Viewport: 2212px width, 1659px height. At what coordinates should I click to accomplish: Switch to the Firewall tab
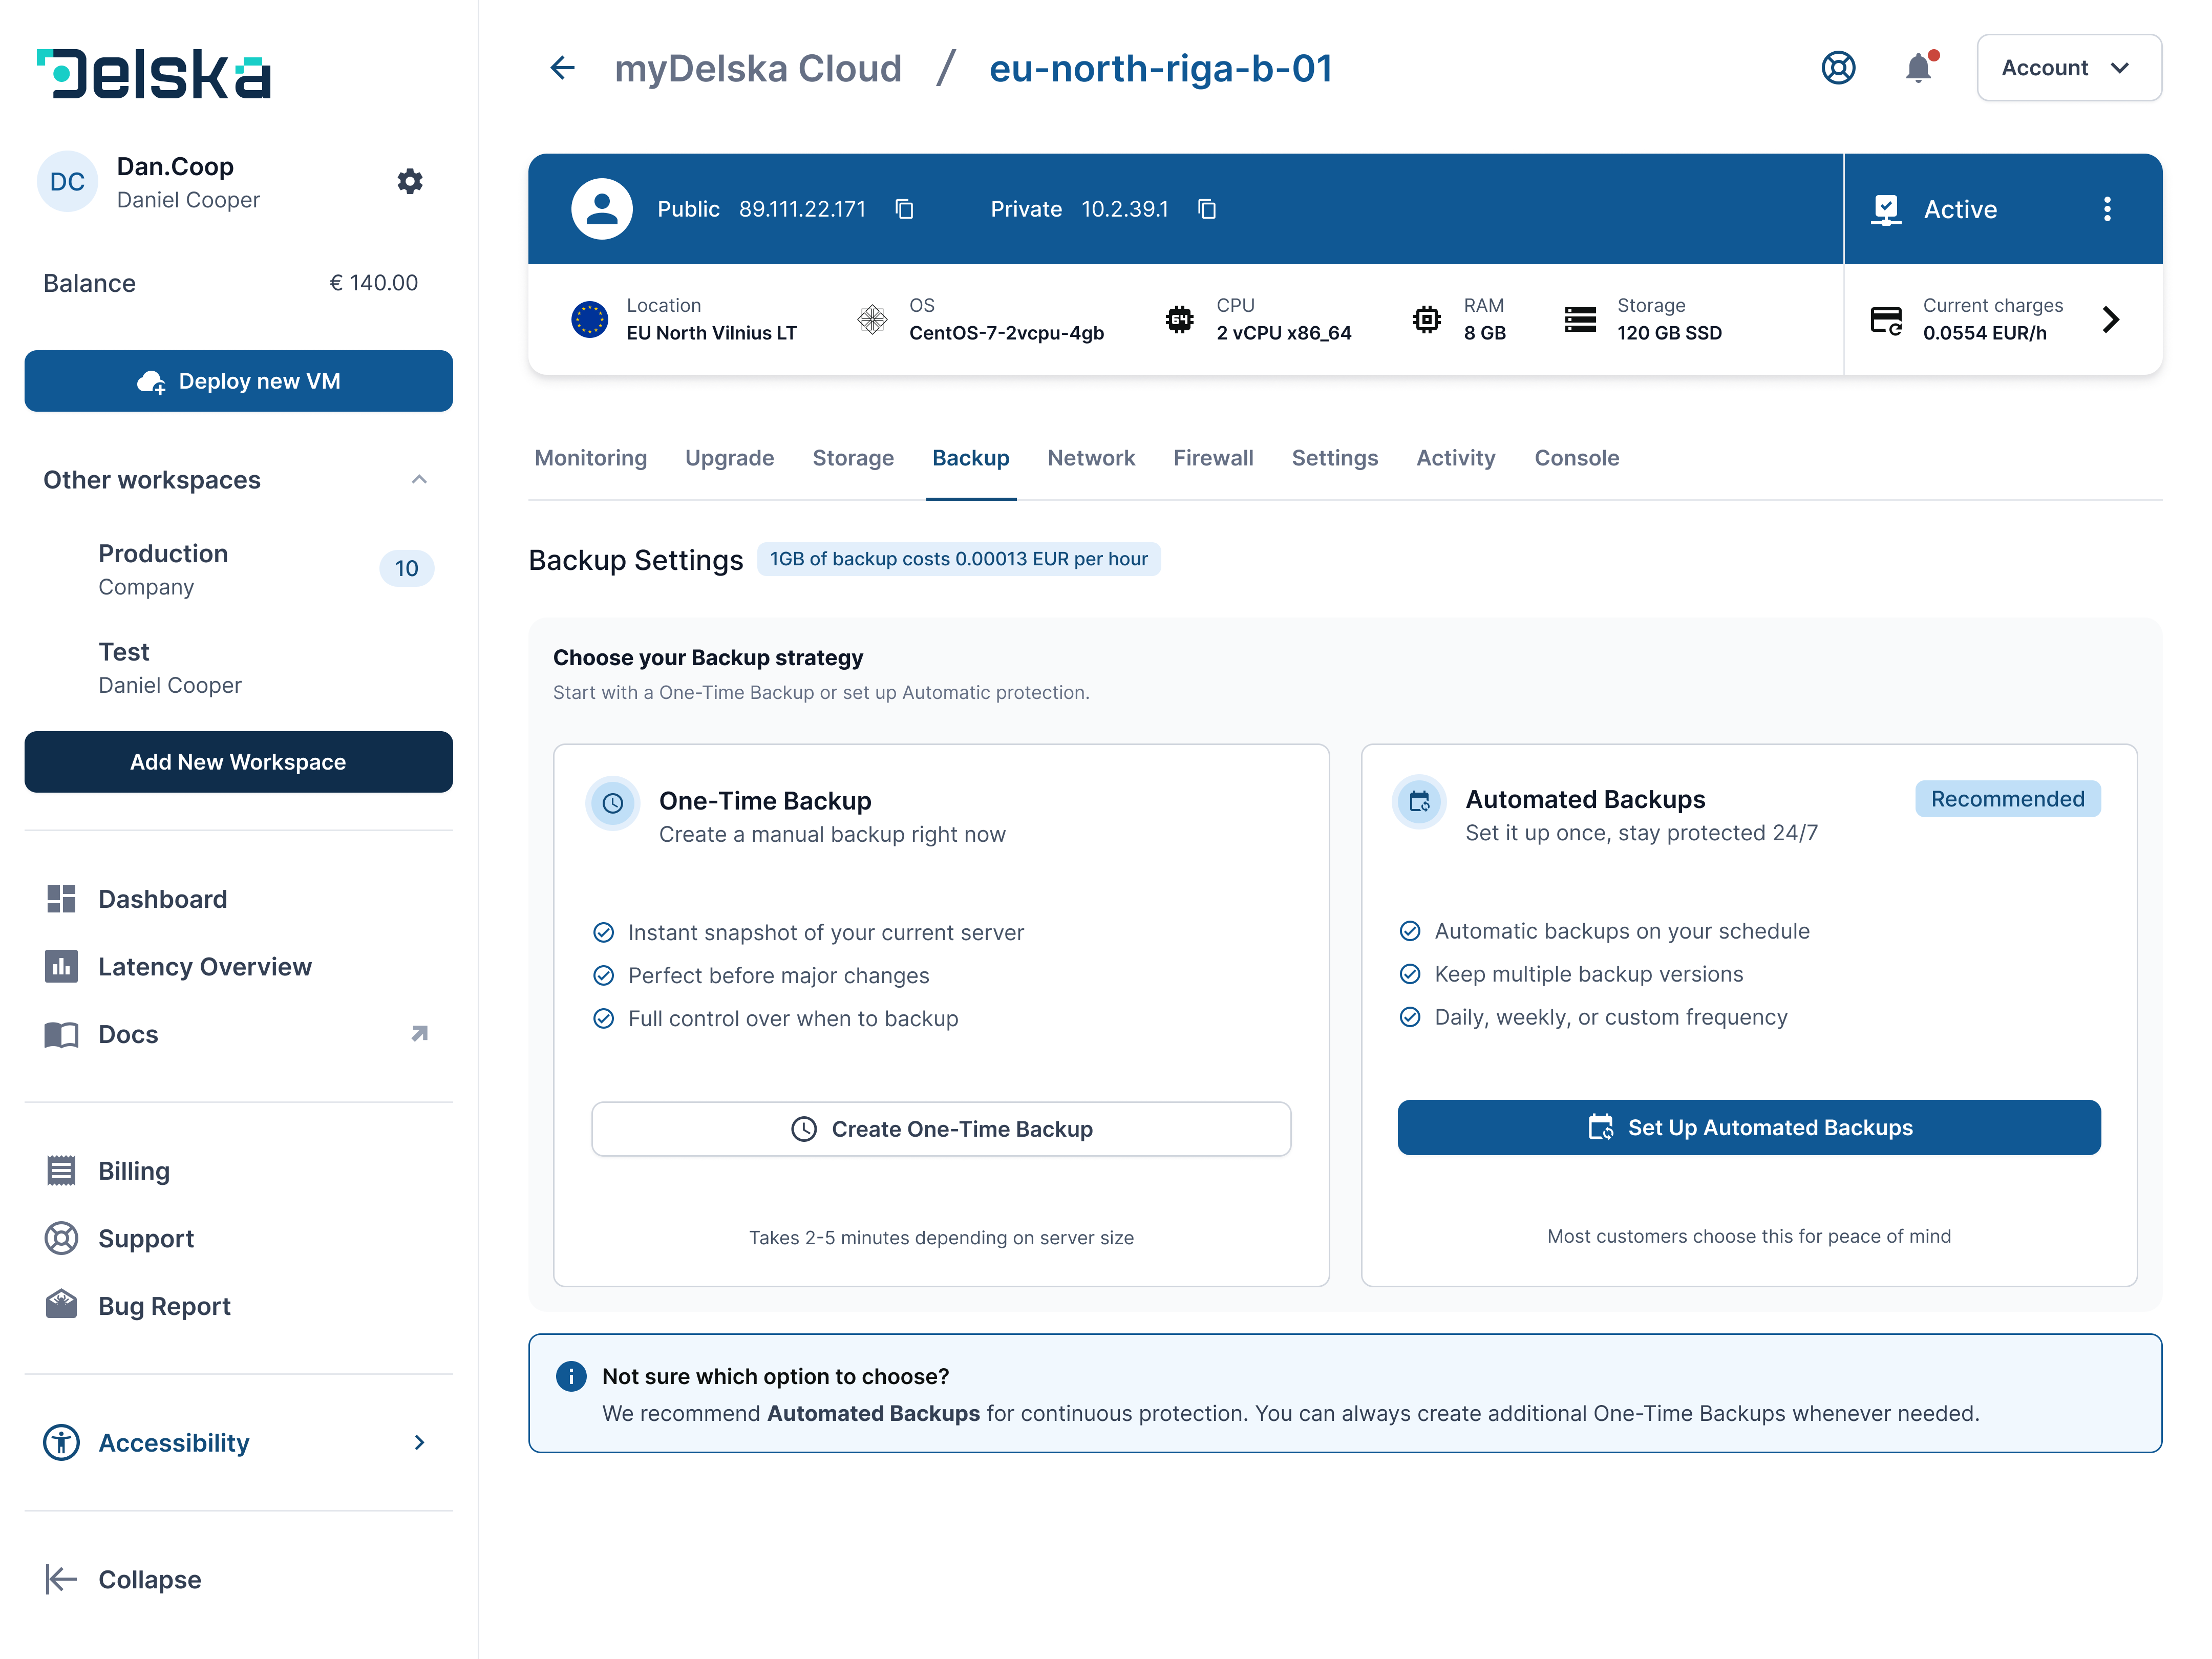pyautogui.click(x=1213, y=458)
